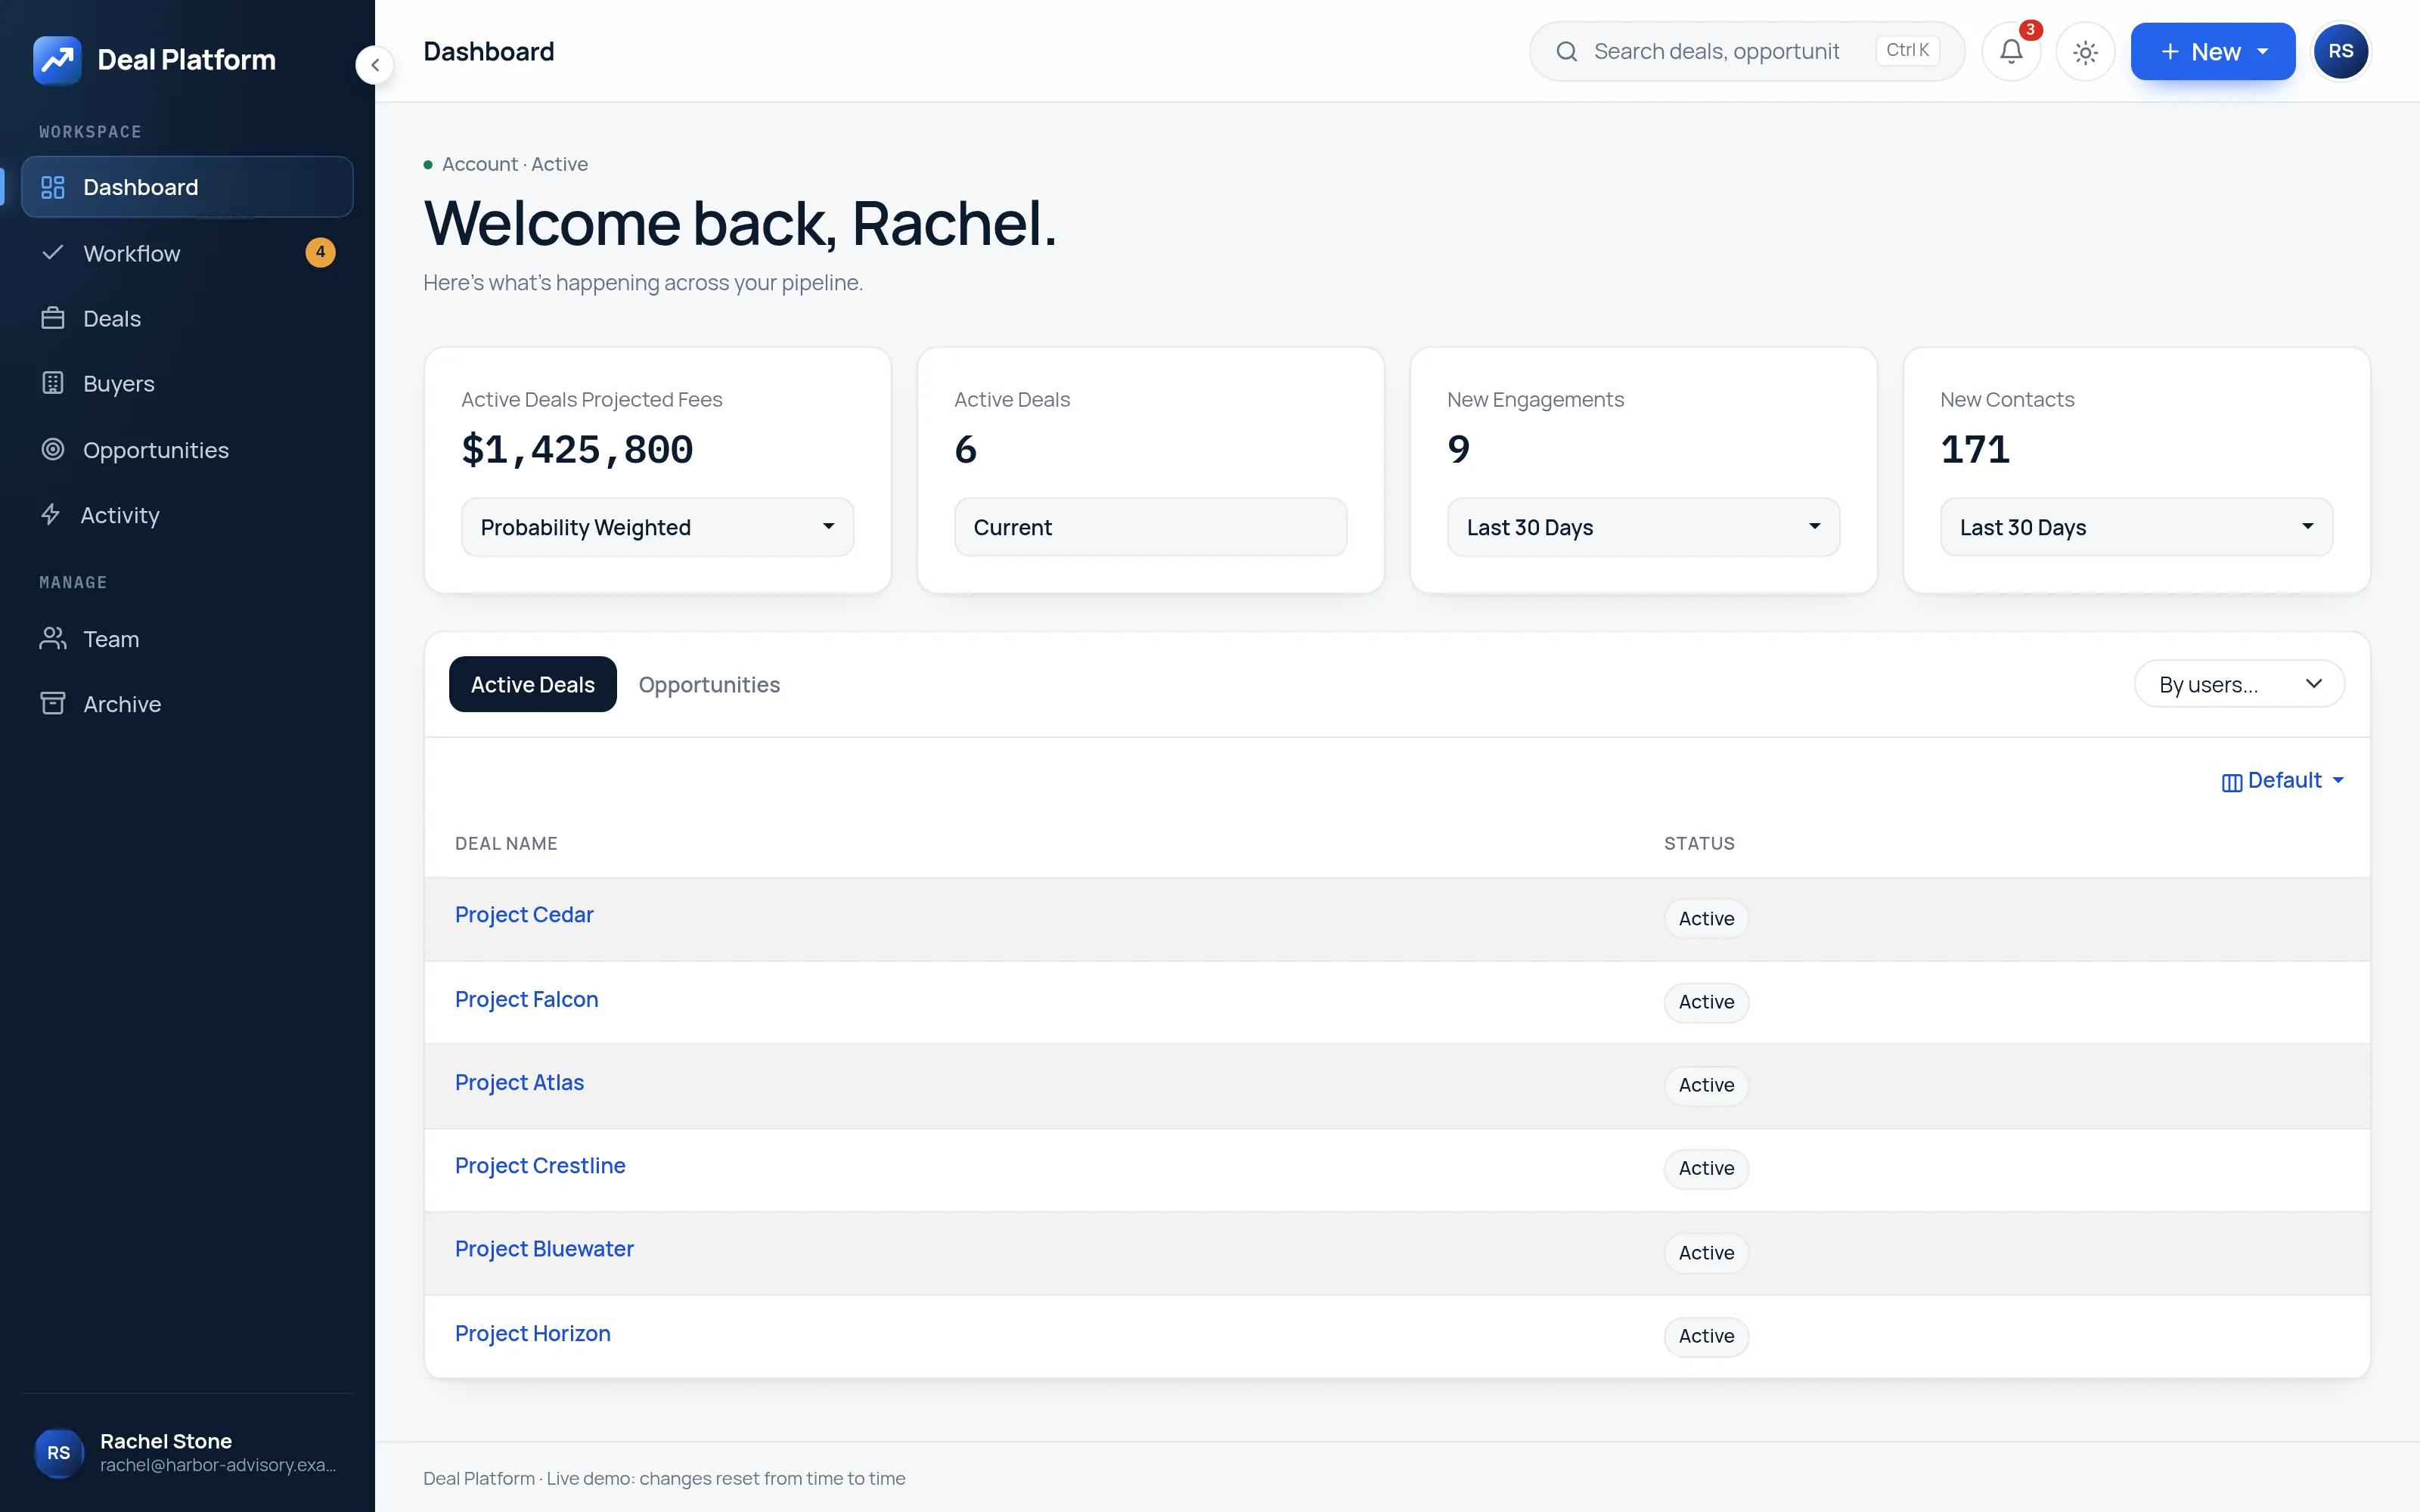Screen dimensions: 2420x1512
Task: Click the Dashboard page title in header
Action: (489, 52)
